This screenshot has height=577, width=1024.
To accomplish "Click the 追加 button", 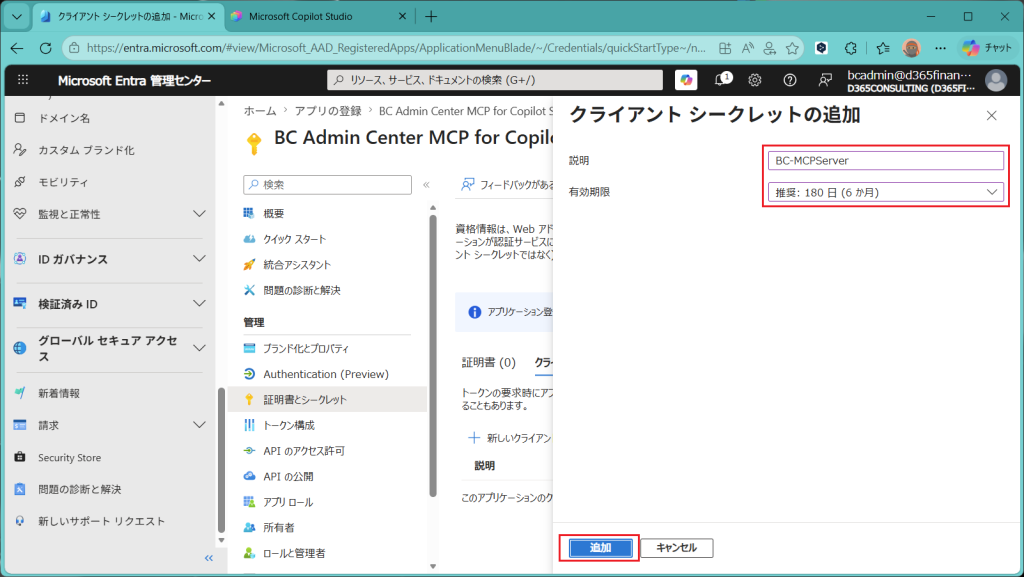I will 600,548.
